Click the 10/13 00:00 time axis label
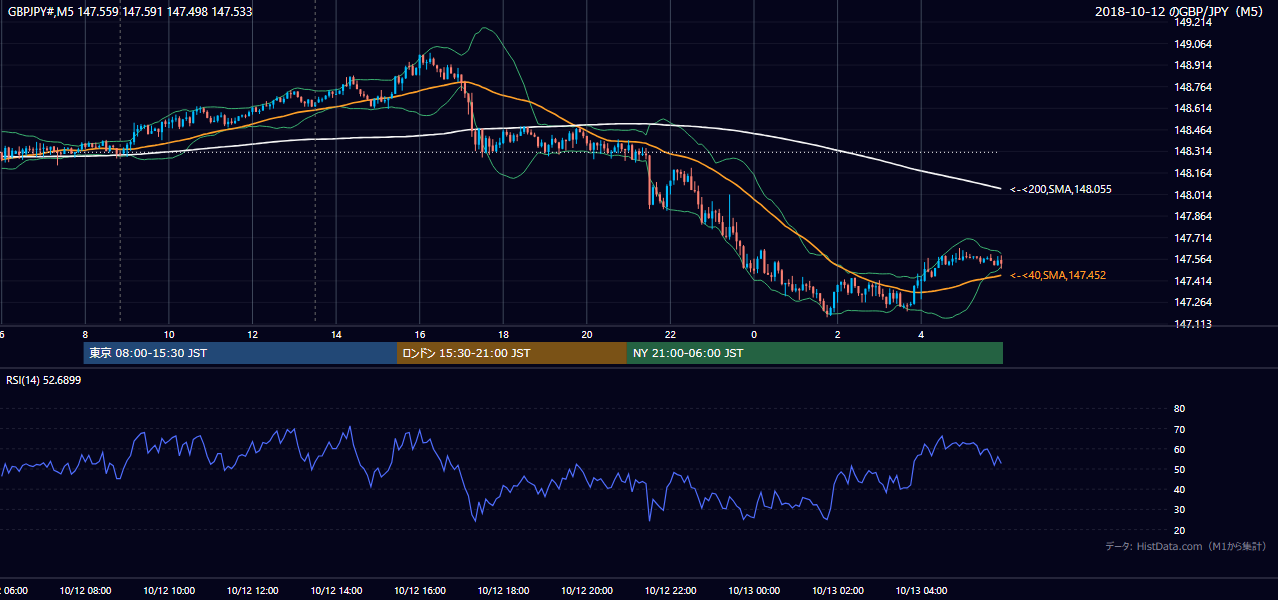Viewport: 1278px width, 600px height. [754, 591]
